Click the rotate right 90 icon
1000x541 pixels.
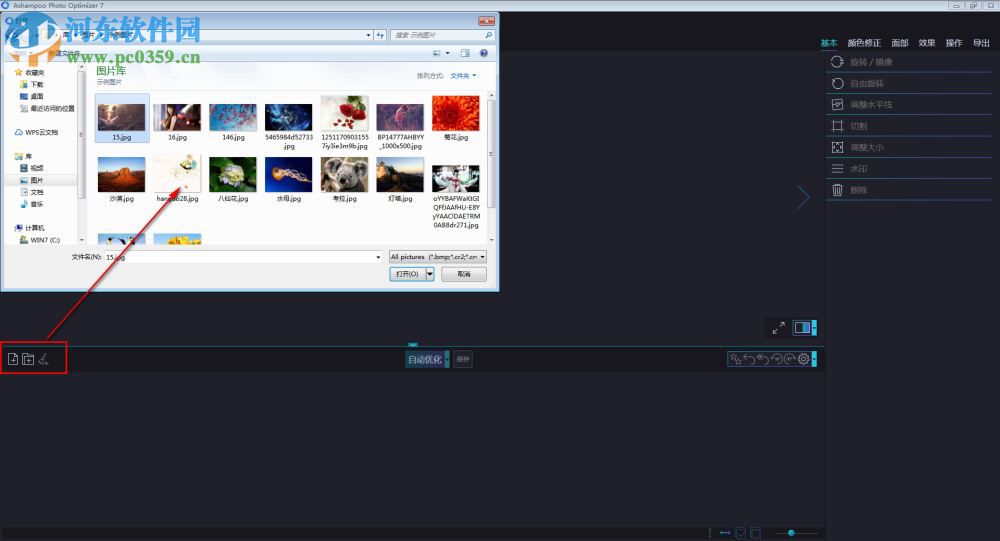coord(790,359)
